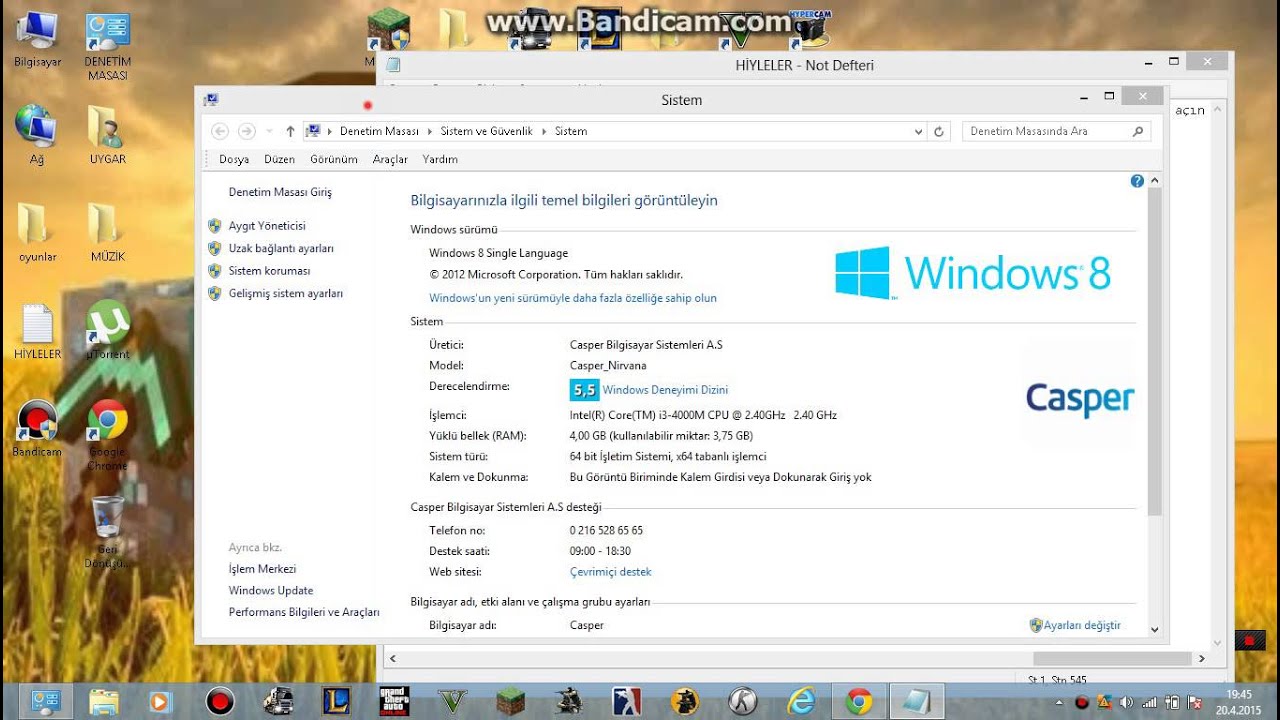1280x720 pixels.
Task: Open Windows Update link
Action: (x=271, y=591)
